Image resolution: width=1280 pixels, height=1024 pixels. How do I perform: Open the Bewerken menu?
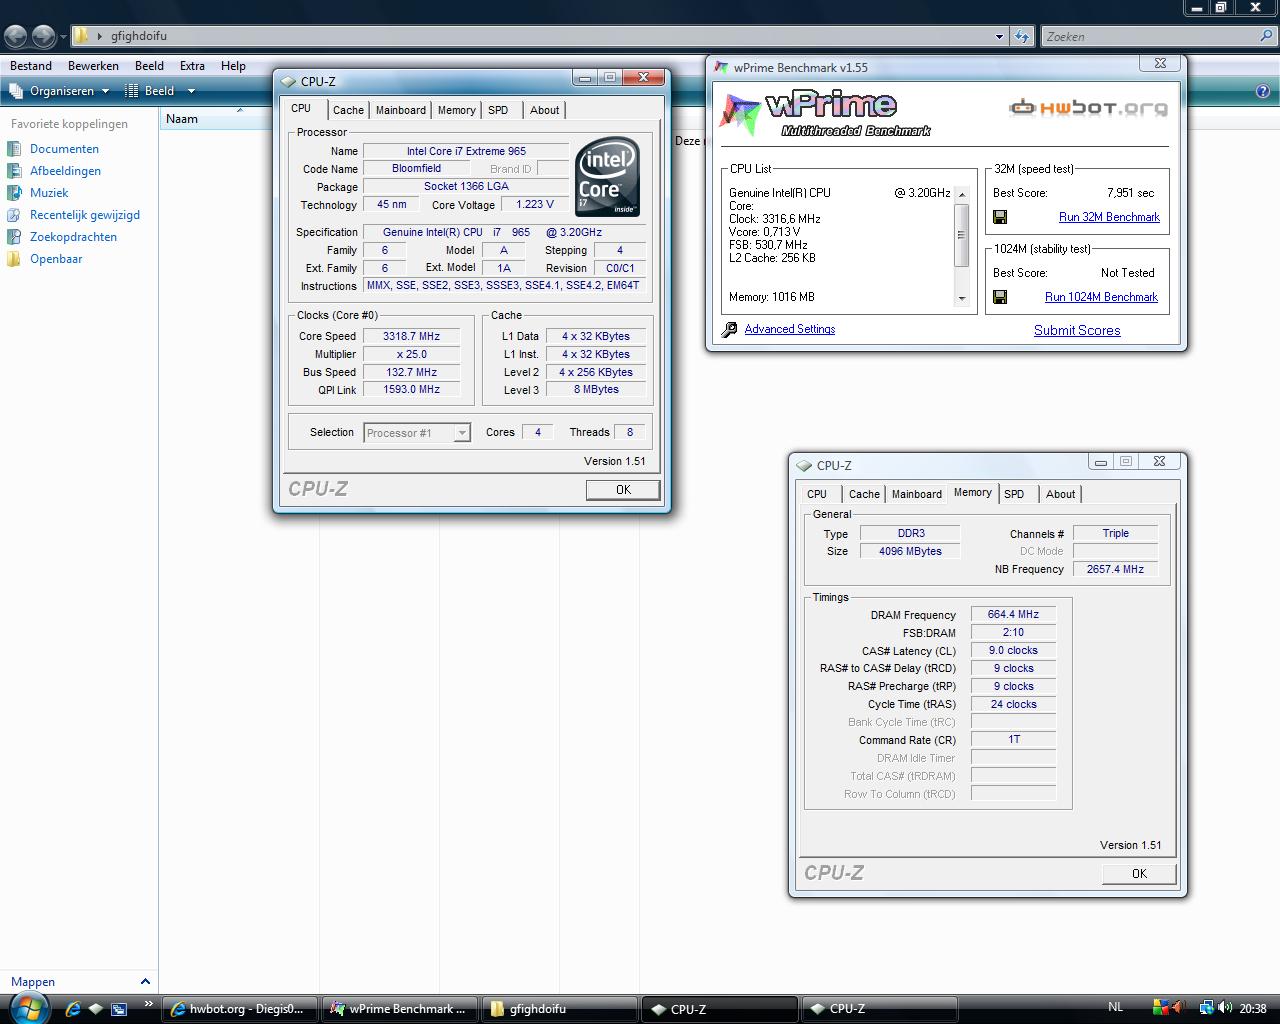tap(93, 66)
